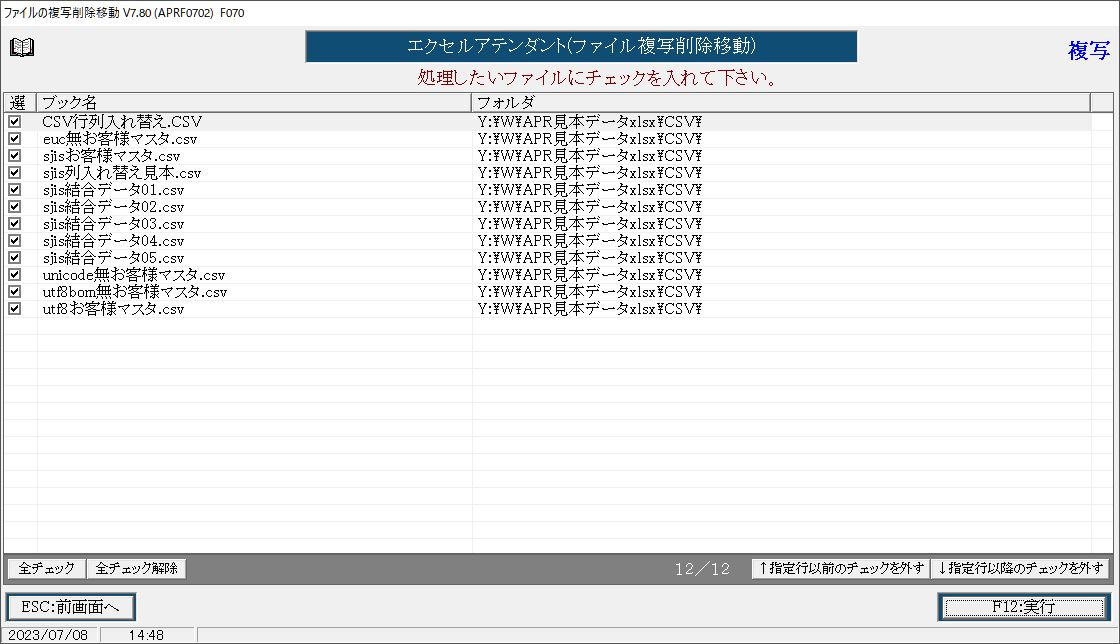The height and width of the screenshot is (644, 1120).
Task: Select file name utf8bom無お客様マスタ.csv
Action: 135,292
